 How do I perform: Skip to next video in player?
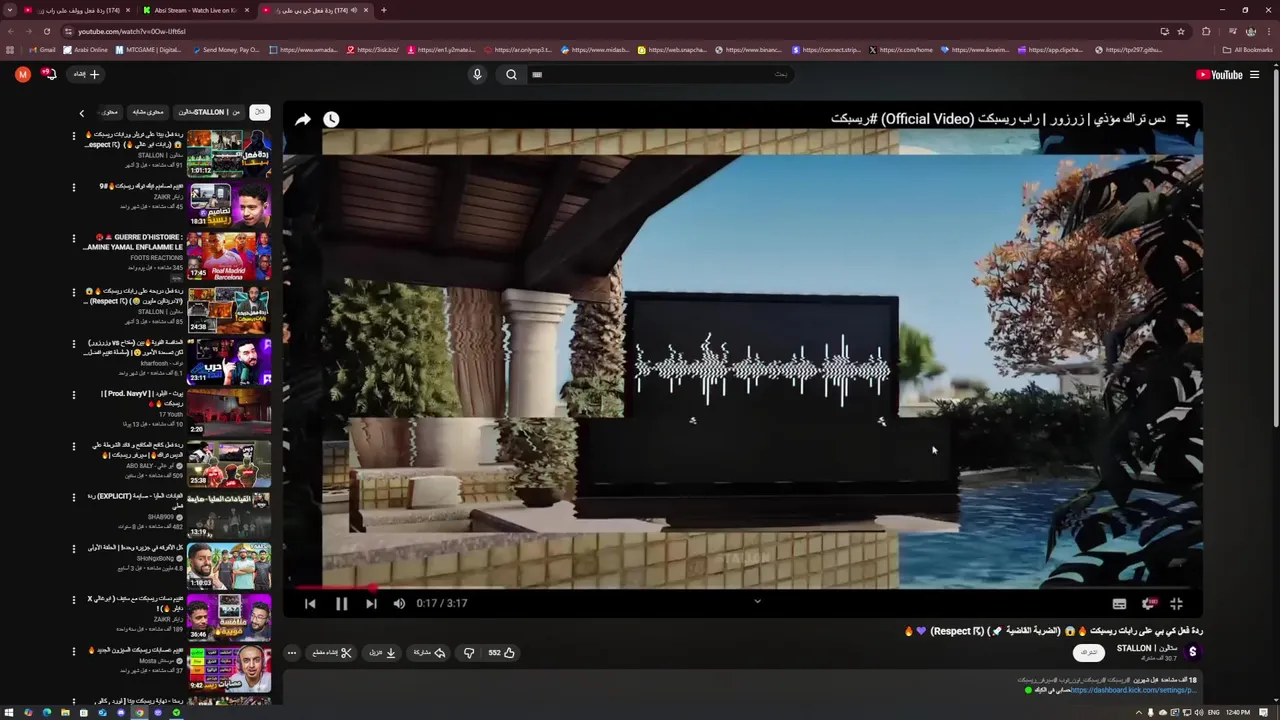pos(371,603)
